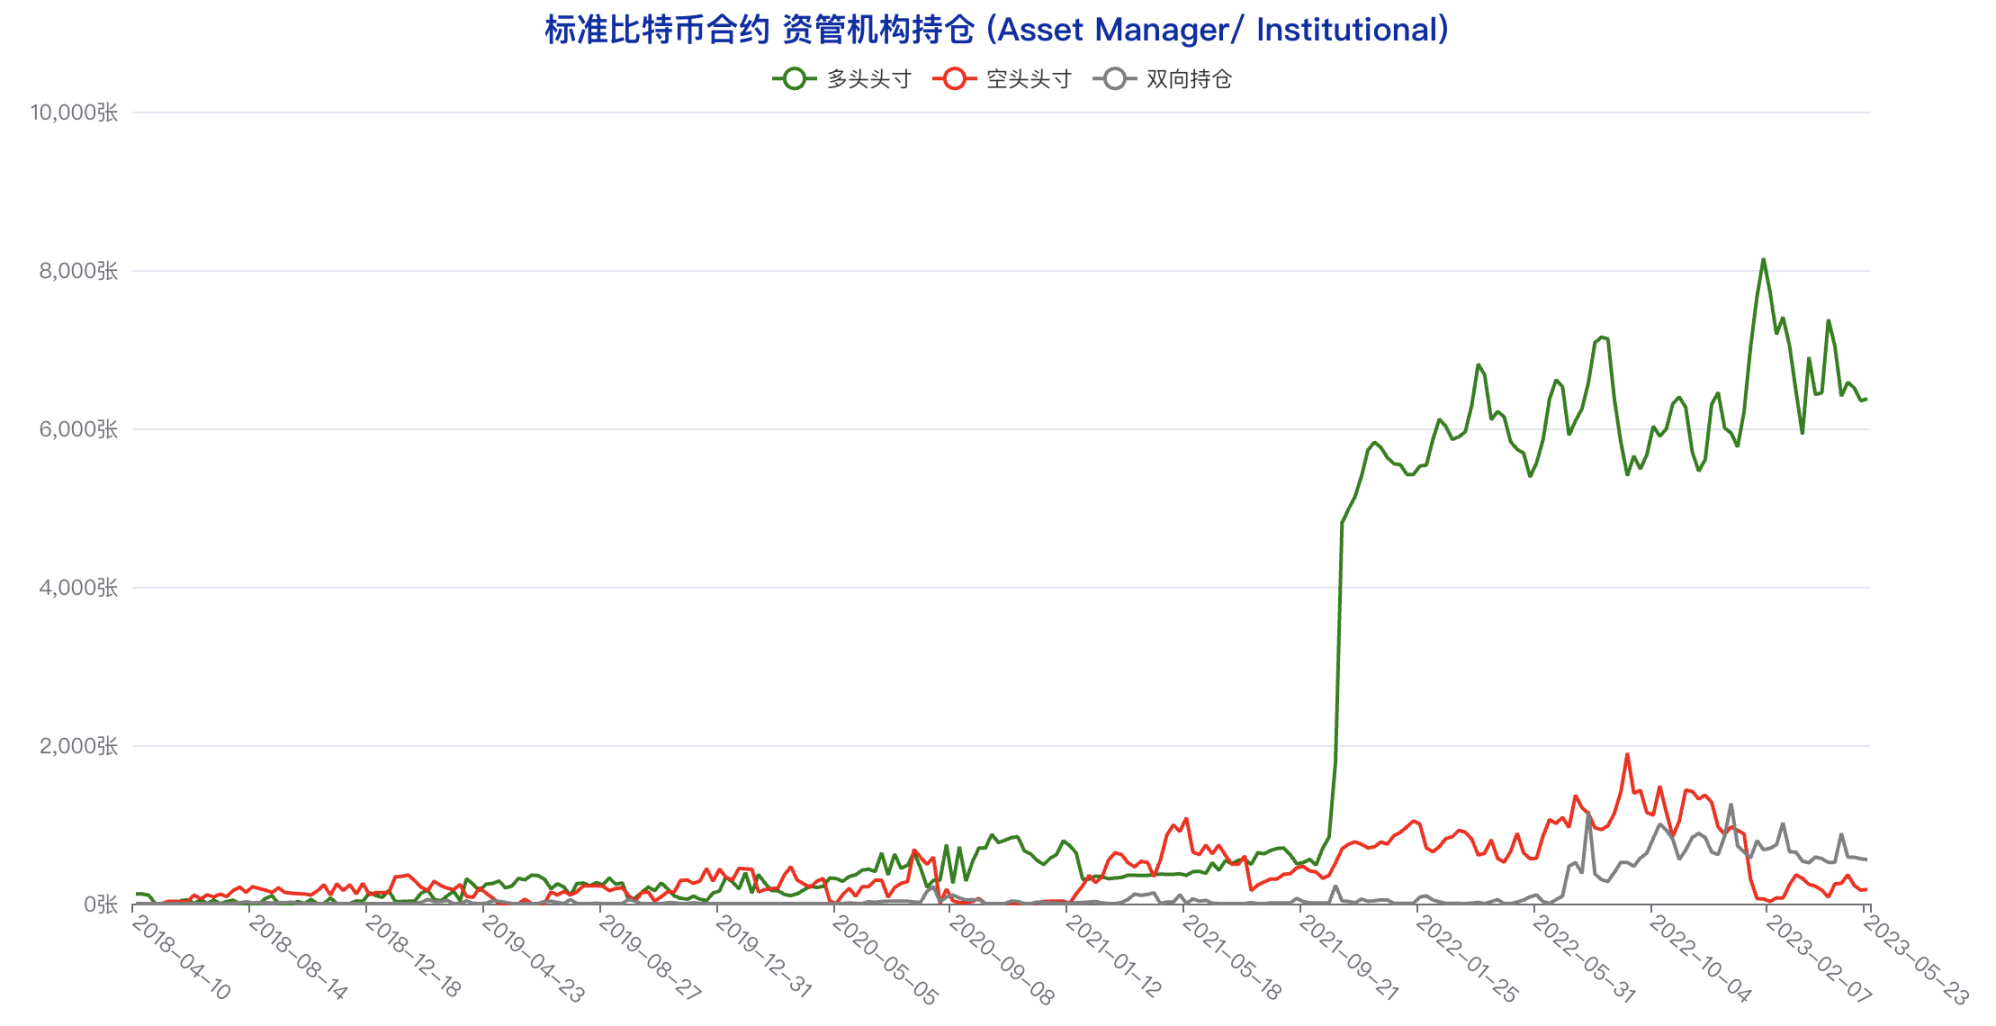Click the 2020-09-08 x-axis date label

[x=1000, y=960]
